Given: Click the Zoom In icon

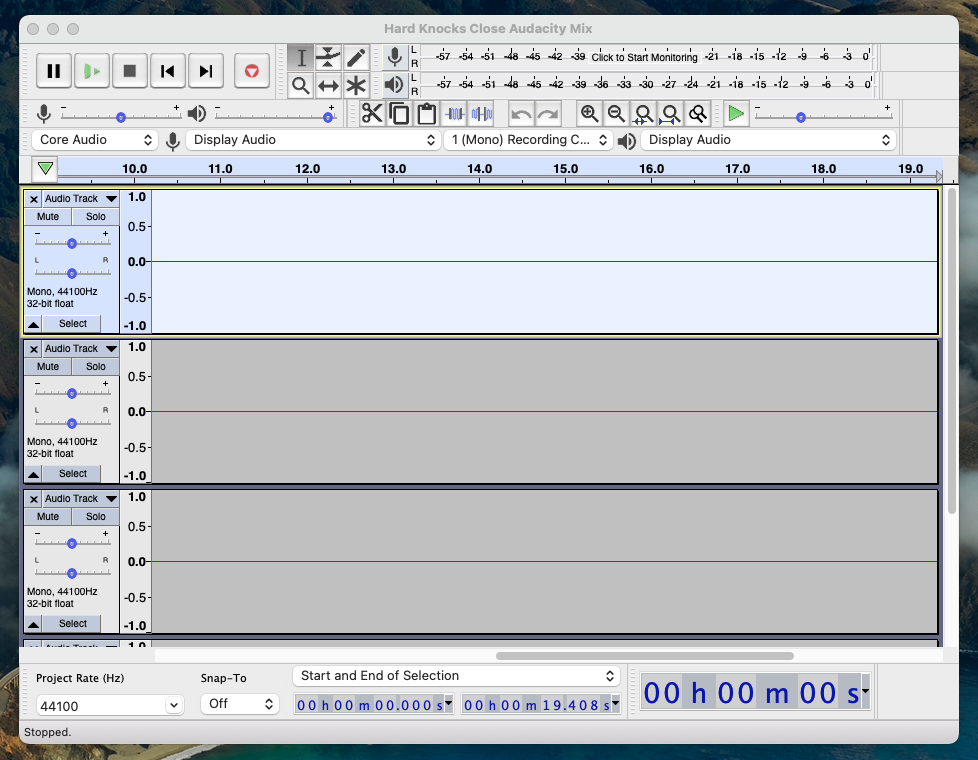Looking at the screenshot, I should (x=589, y=114).
